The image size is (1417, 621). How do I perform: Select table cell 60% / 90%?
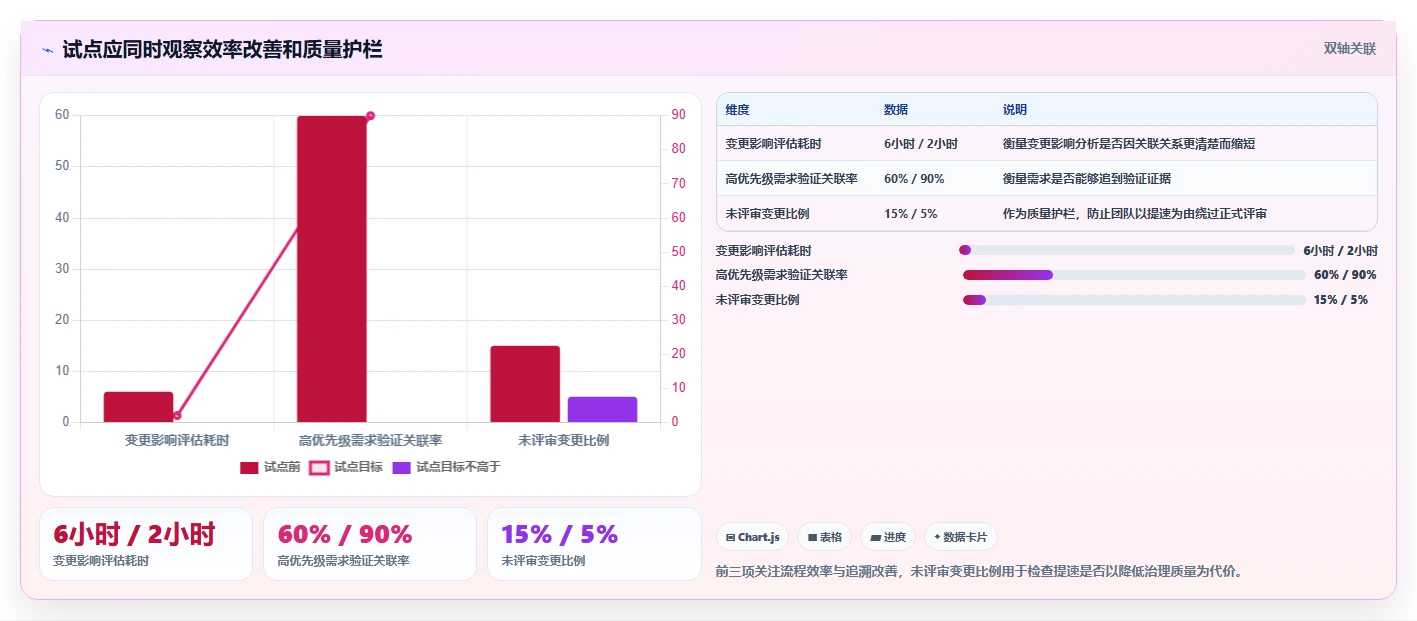click(915, 179)
